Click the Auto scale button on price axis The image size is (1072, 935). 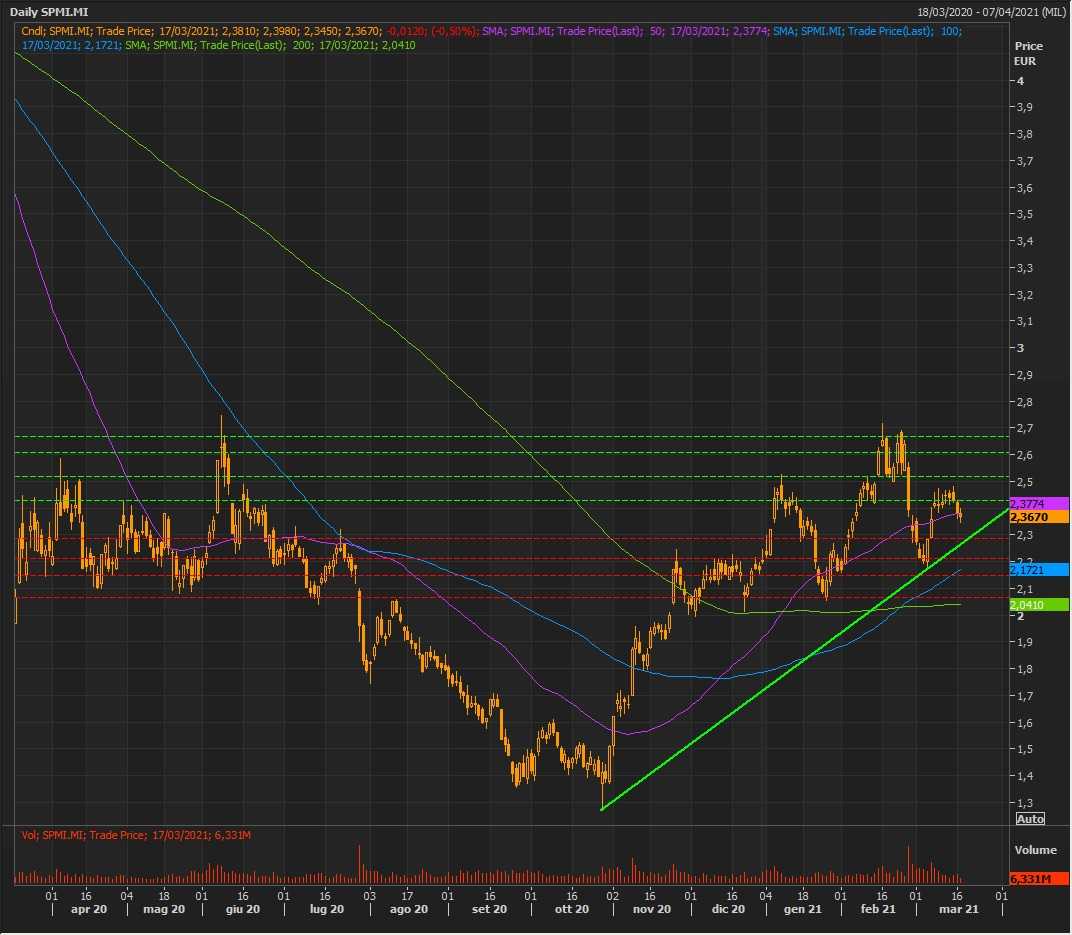(x=1029, y=819)
